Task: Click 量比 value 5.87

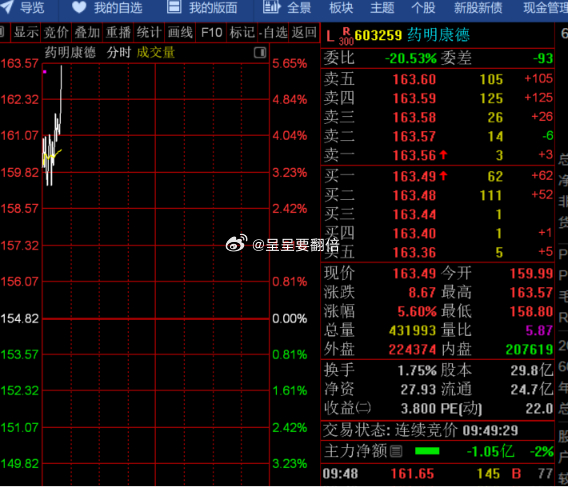Action: [539, 330]
